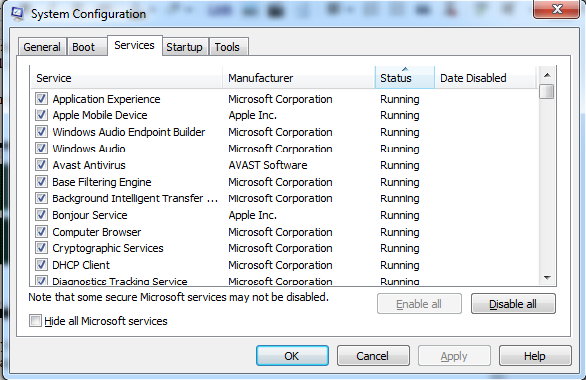Sort the list by Status column
The height and width of the screenshot is (380, 586).
405,77
